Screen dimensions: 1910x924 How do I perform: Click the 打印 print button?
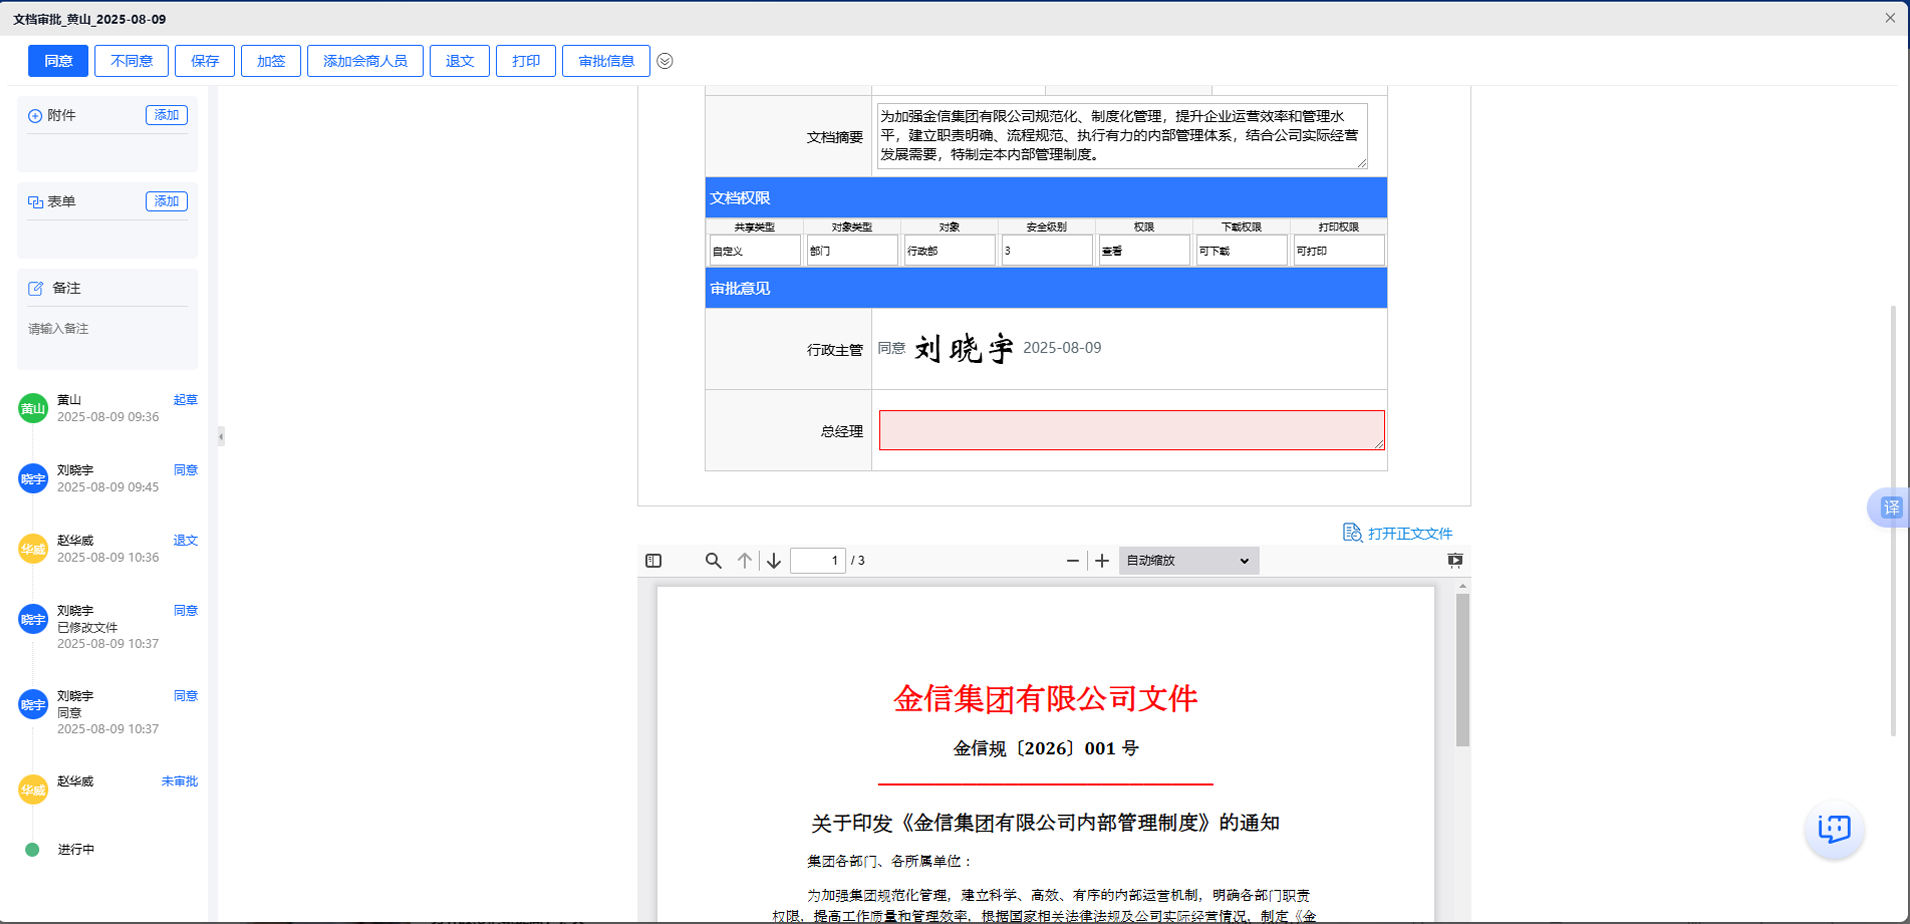pos(526,61)
